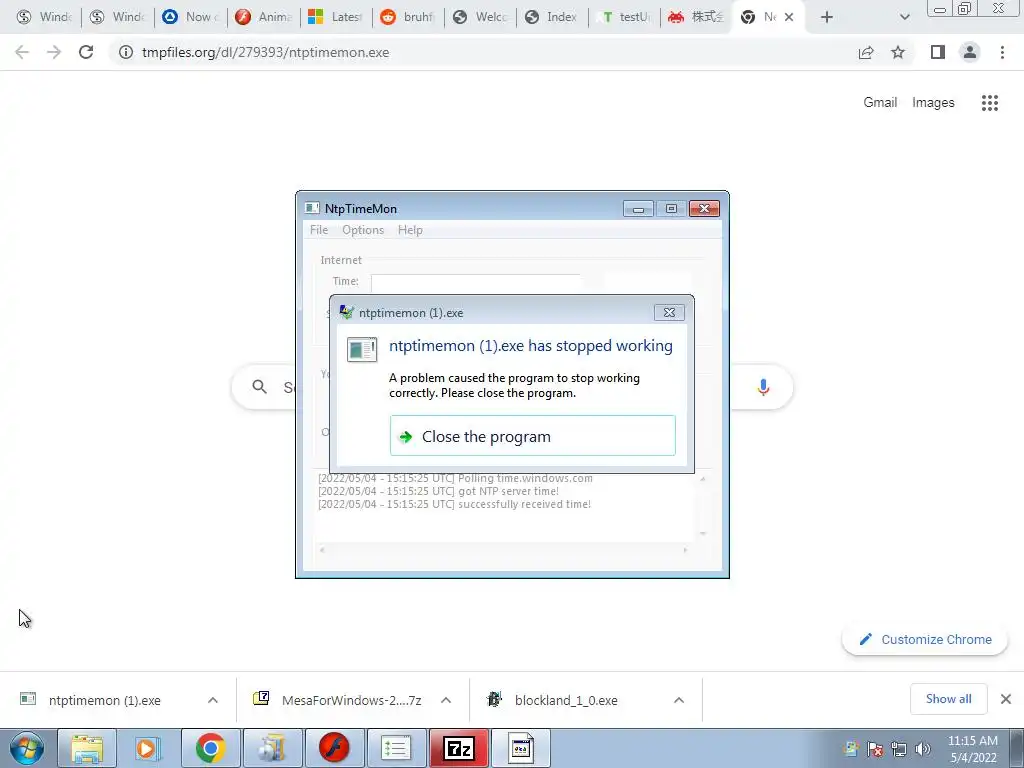The image size is (1024, 768).
Task: Switch to the Anima tab
Action: [x=263, y=17]
